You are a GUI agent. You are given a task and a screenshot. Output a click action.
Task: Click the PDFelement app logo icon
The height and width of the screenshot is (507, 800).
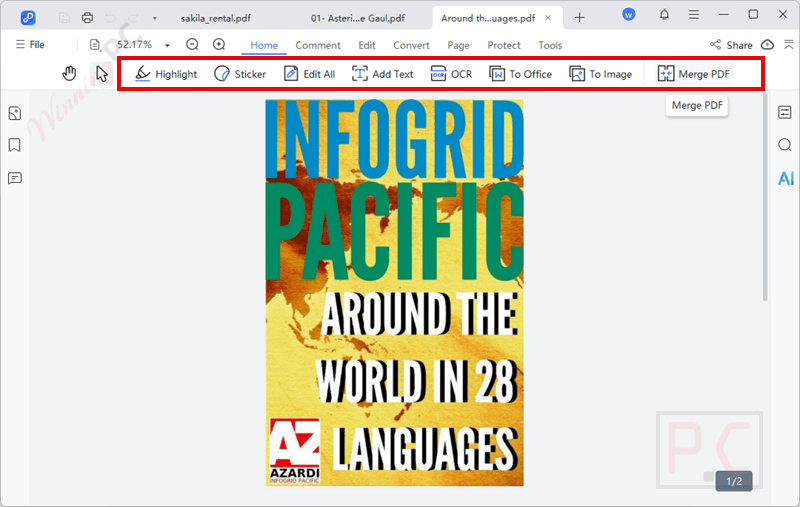click(28, 18)
